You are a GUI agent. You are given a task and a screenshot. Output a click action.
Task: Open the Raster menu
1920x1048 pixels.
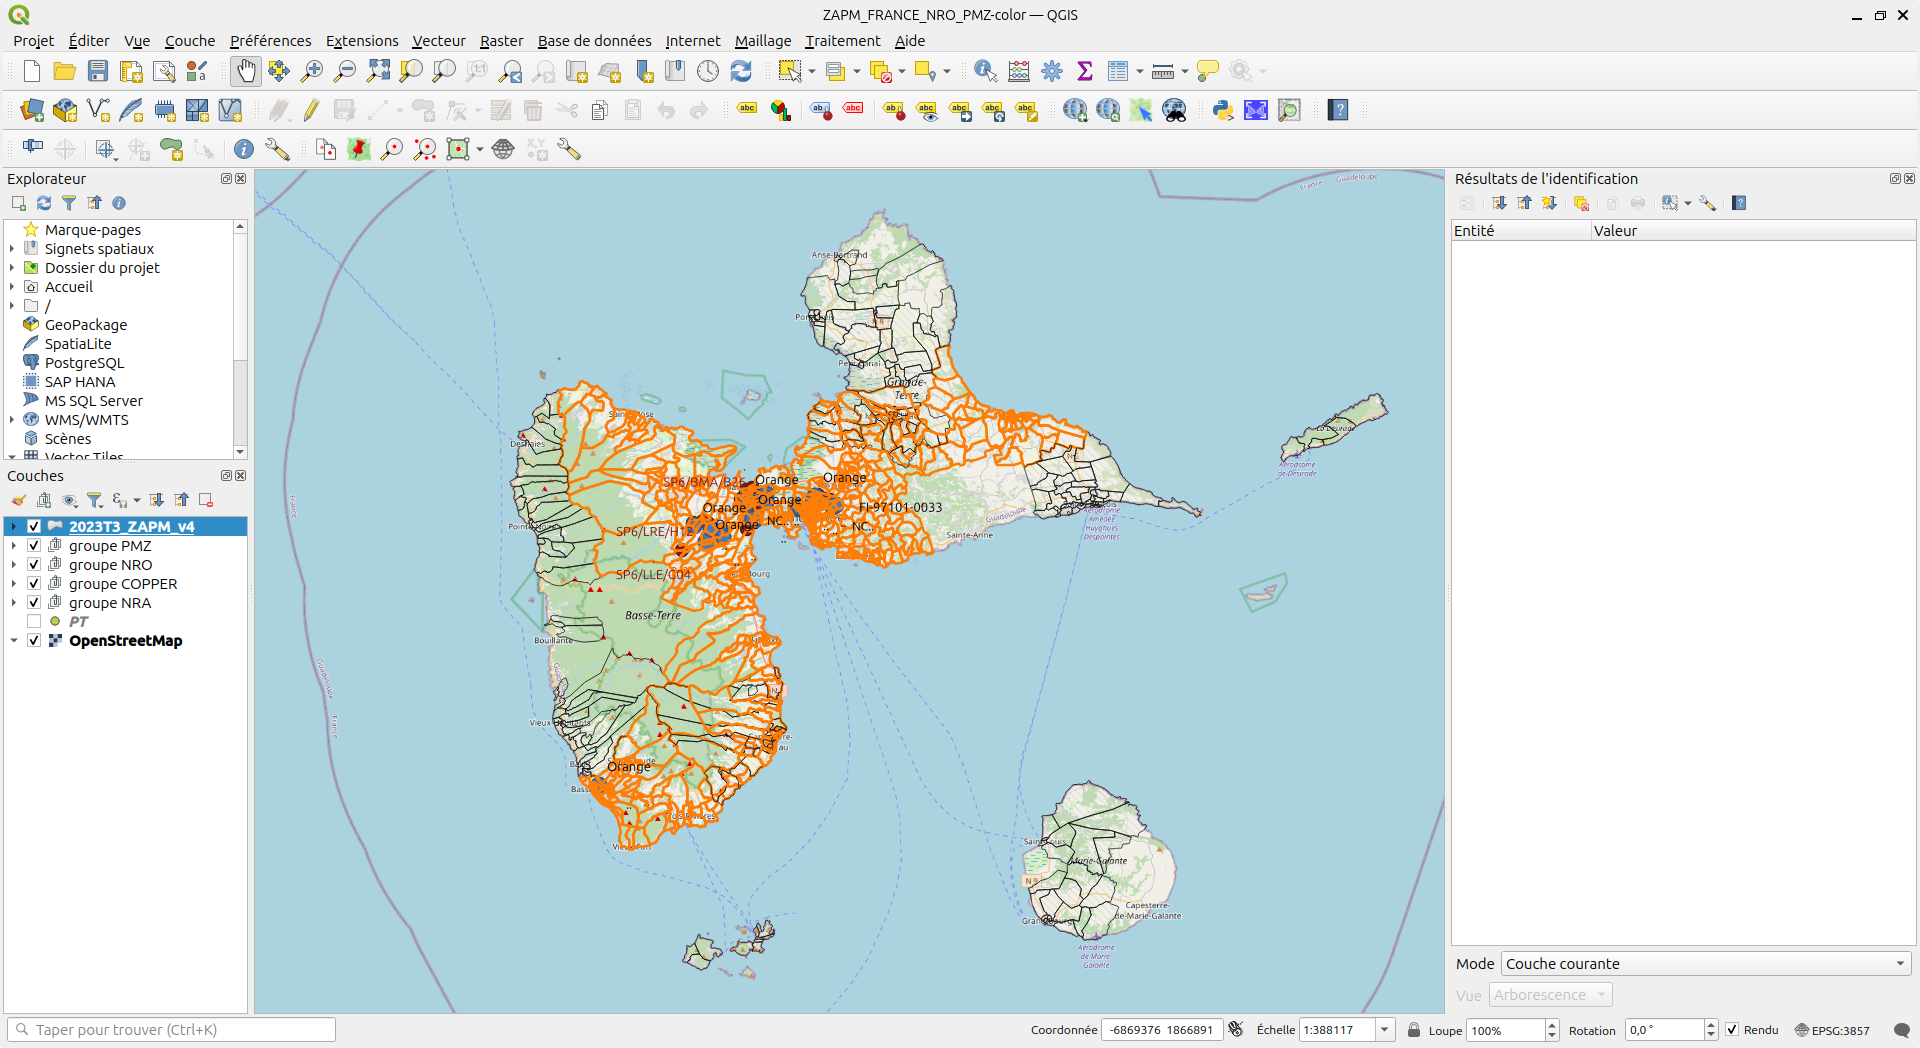[501, 41]
